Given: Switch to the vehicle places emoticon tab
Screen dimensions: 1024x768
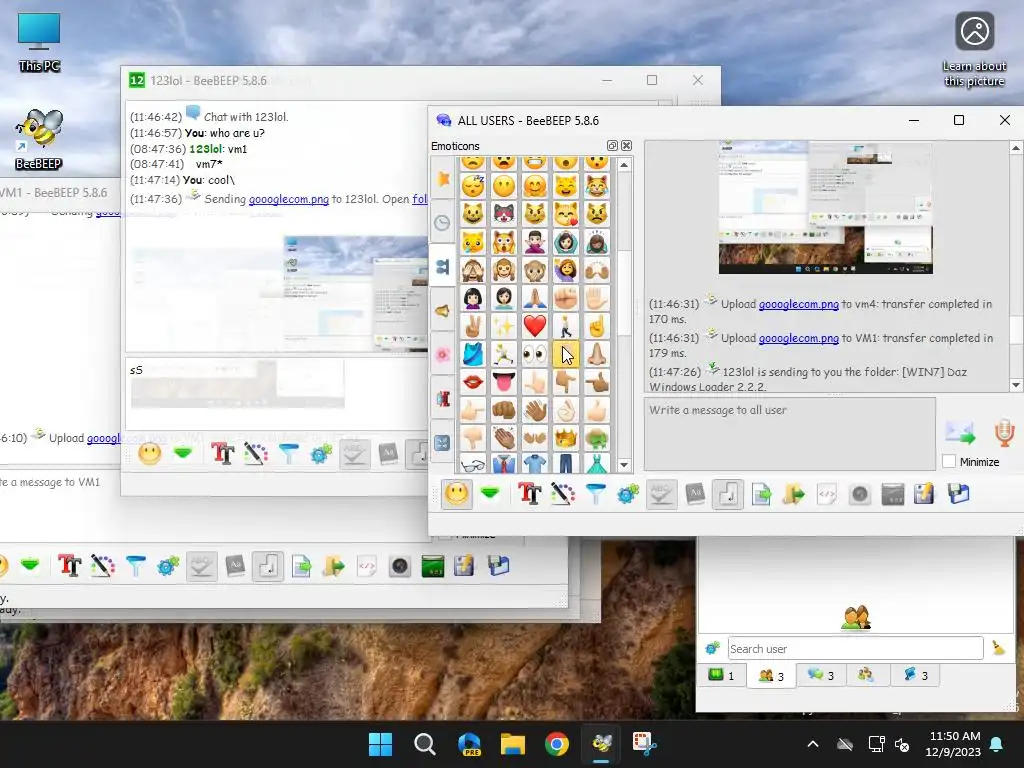Looking at the screenshot, I should (443, 398).
